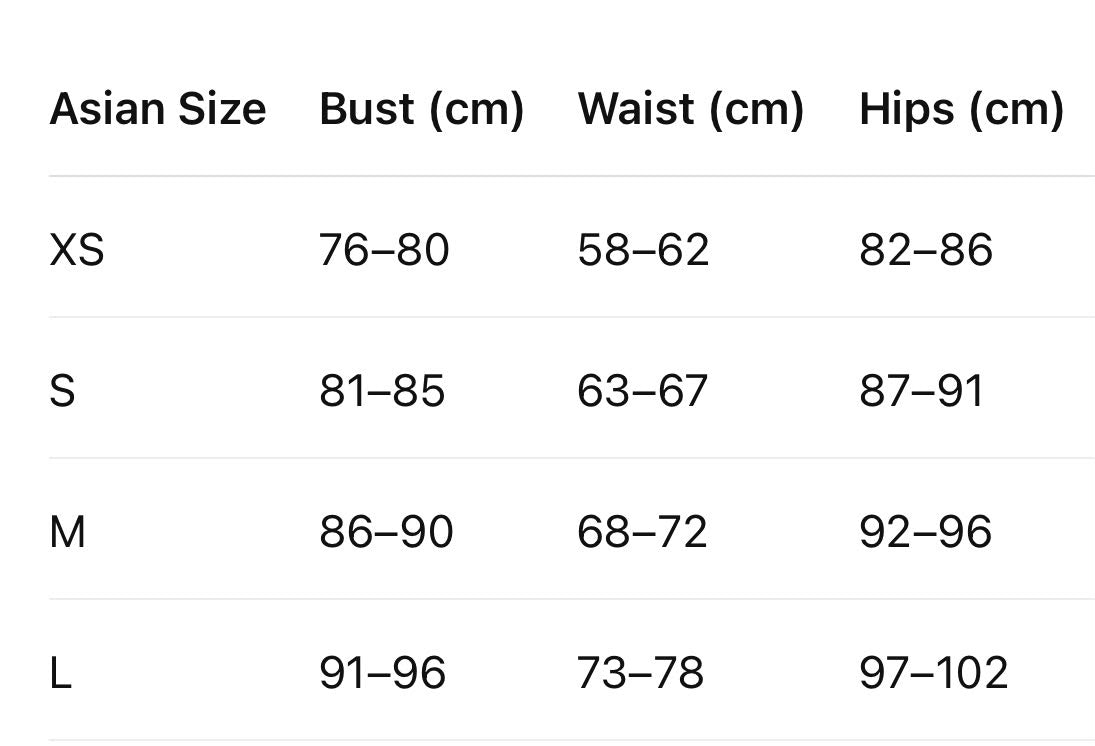Click the XS waist value 58–62
The width and height of the screenshot is (1095, 746).
click(643, 250)
